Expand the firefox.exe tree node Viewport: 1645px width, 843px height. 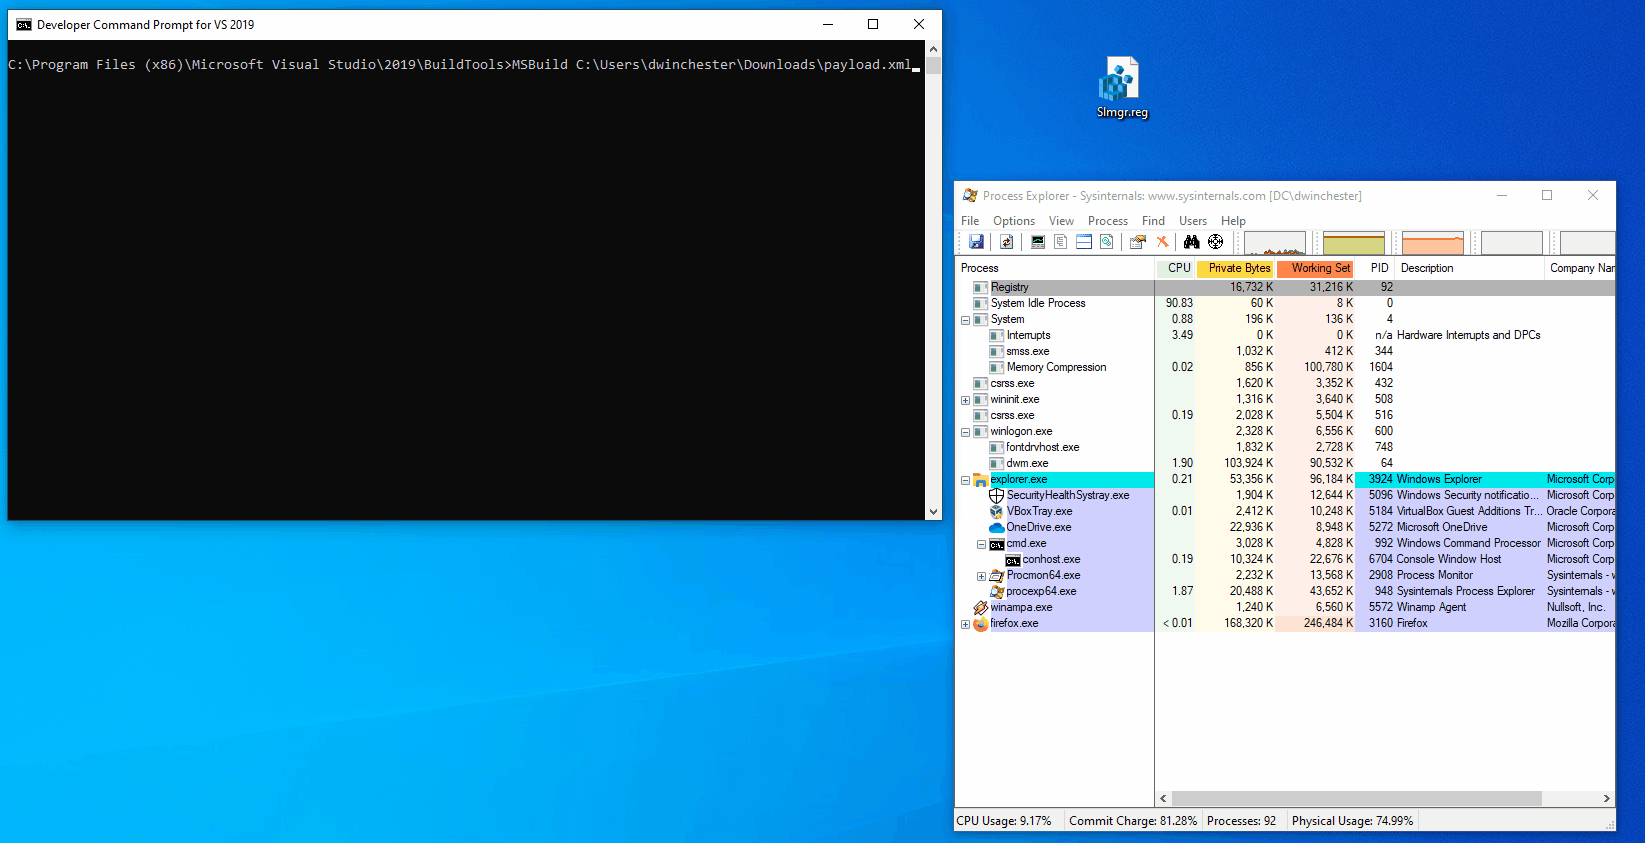pos(966,624)
